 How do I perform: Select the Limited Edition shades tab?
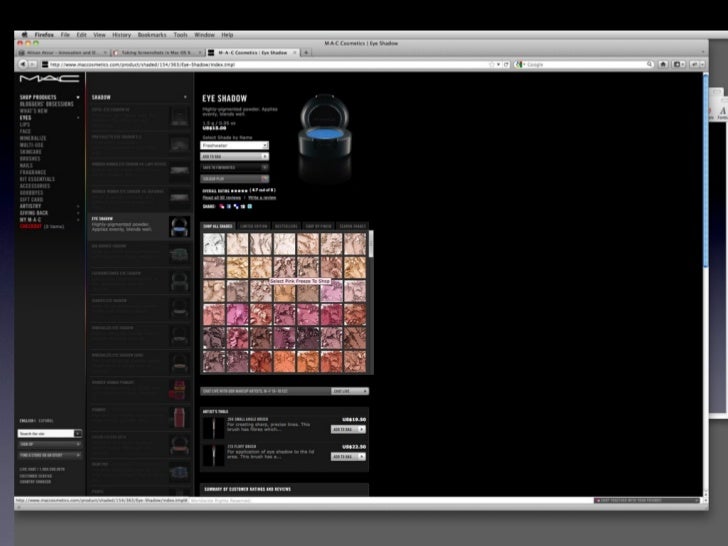tap(254, 226)
